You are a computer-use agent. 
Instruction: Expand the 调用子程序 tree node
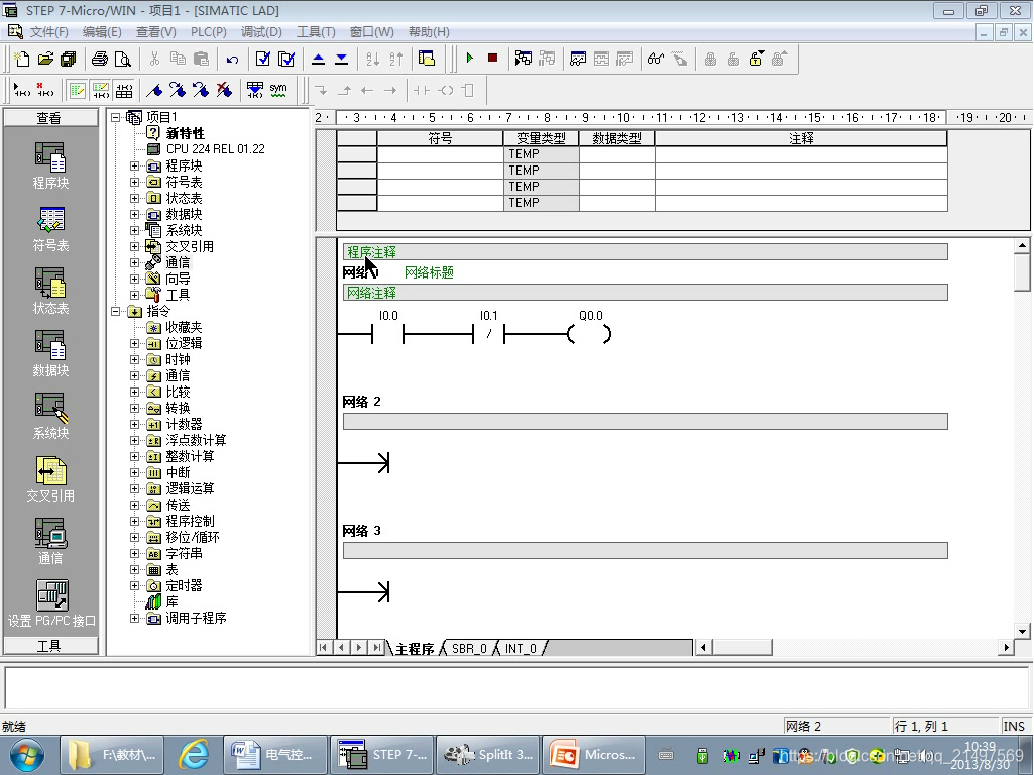(x=135, y=619)
